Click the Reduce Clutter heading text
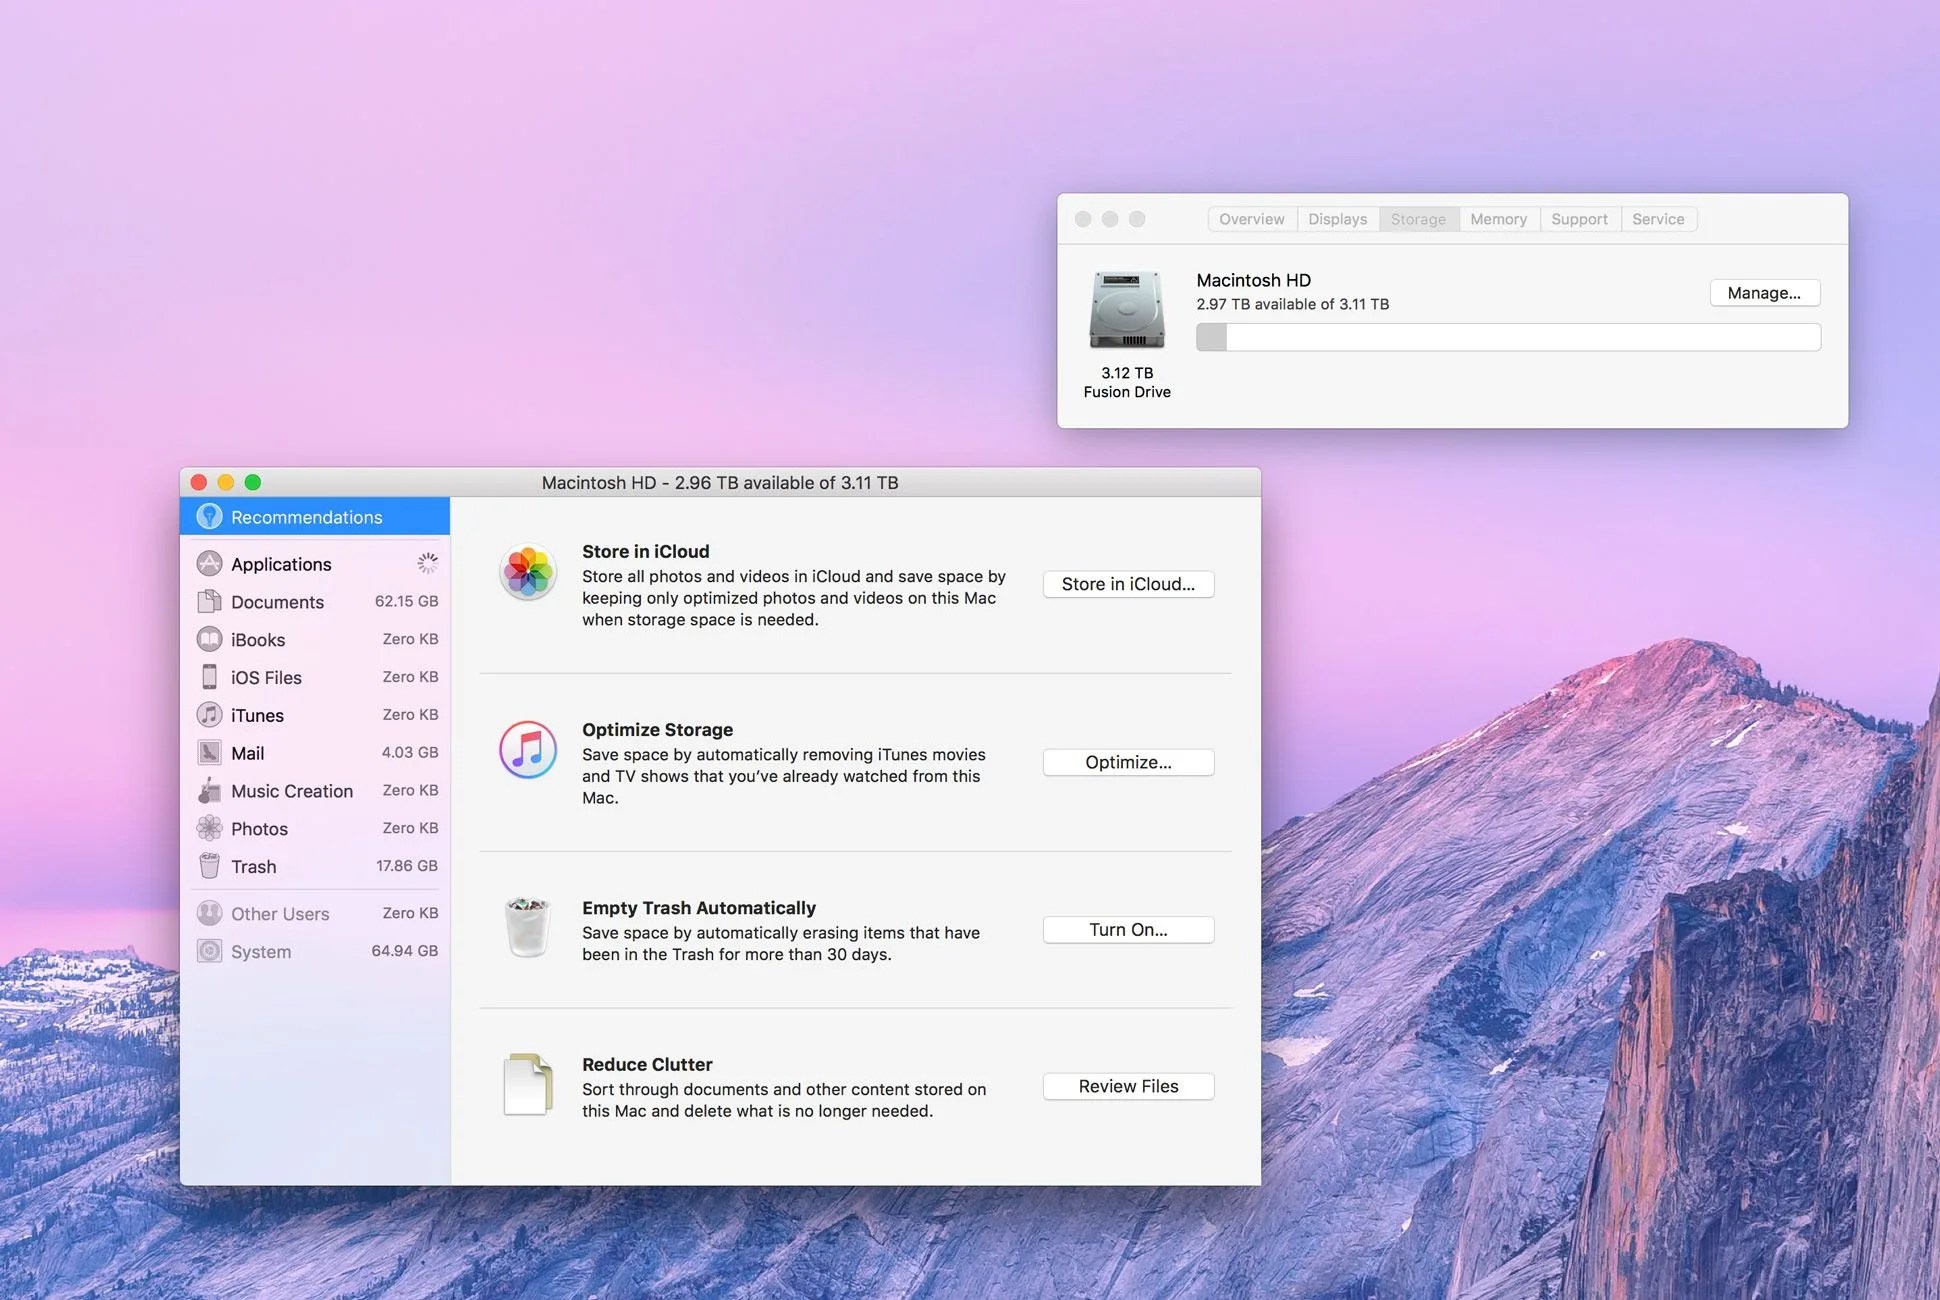Viewport: 1940px width, 1300px height. tap(648, 1065)
